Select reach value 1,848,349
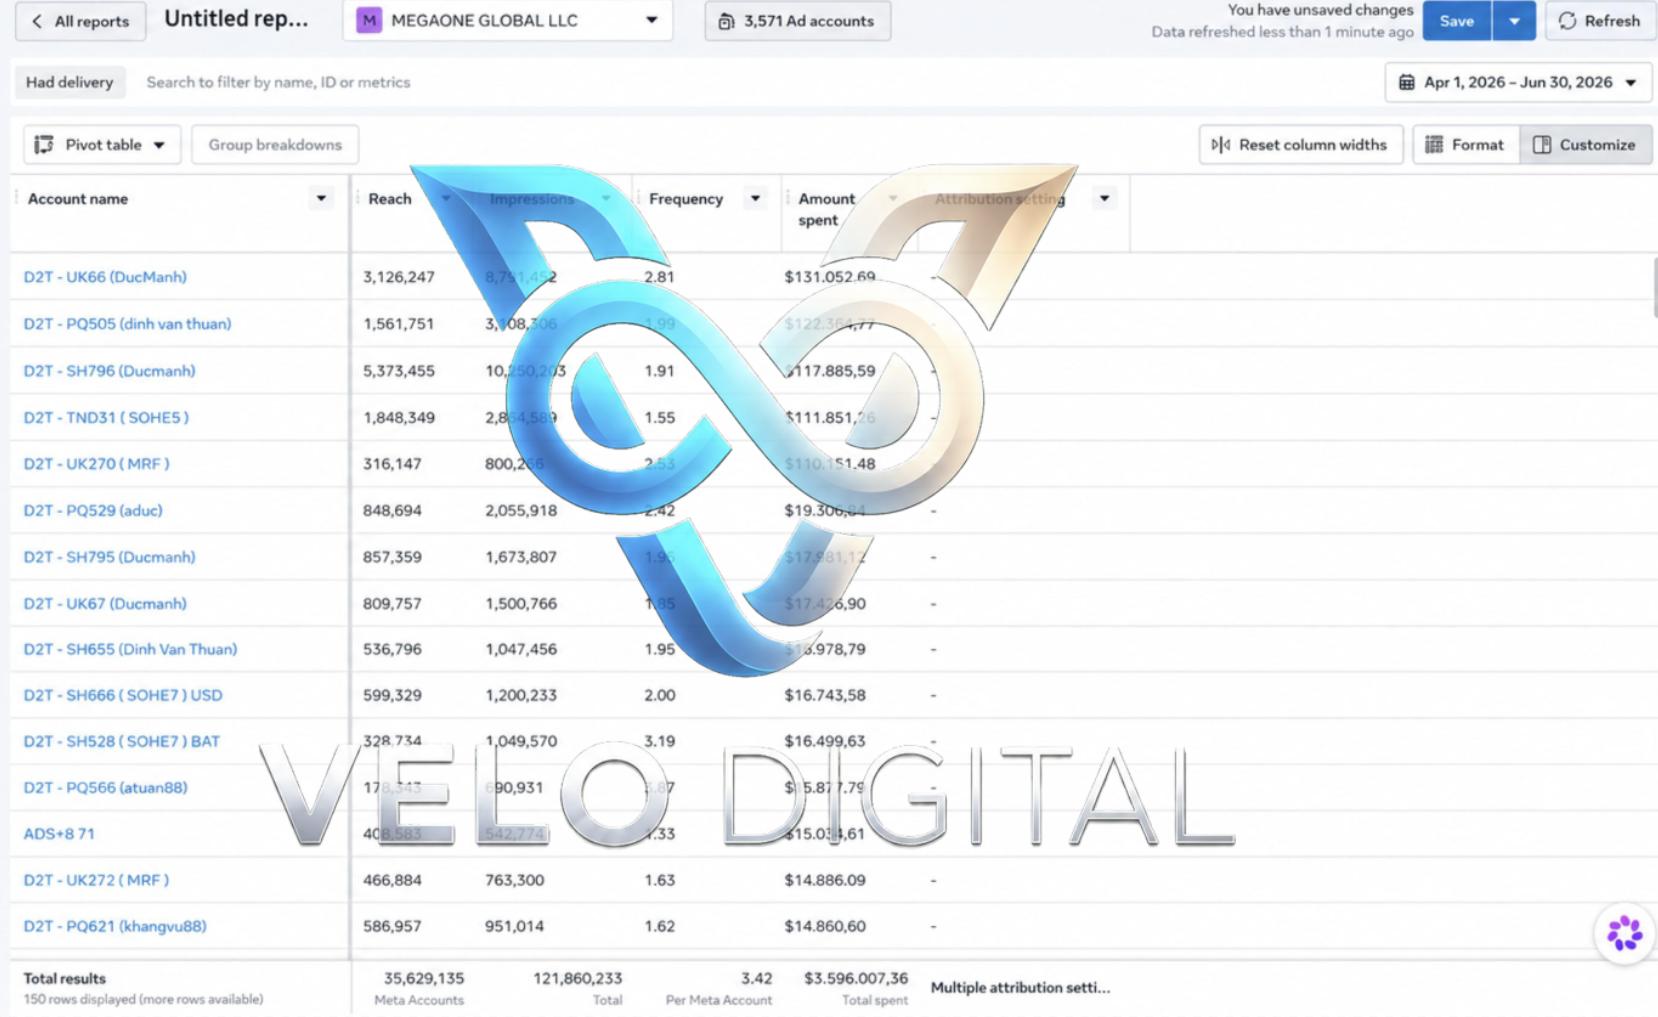 (x=399, y=418)
